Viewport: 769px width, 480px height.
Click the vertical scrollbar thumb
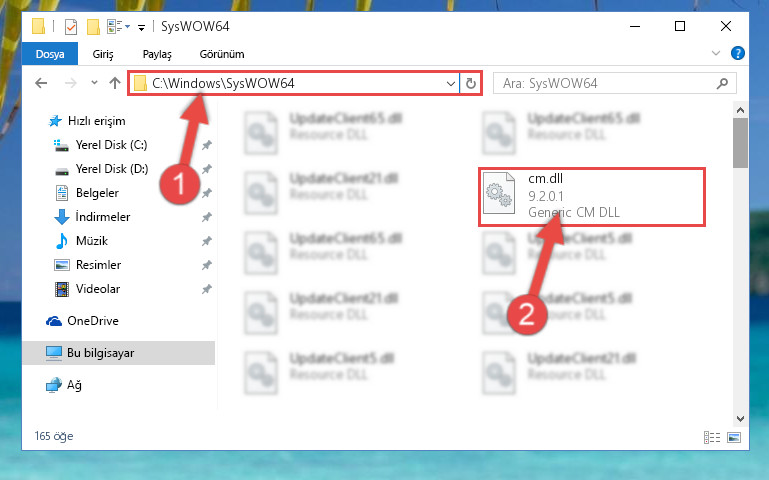click(x=740, y=143)
